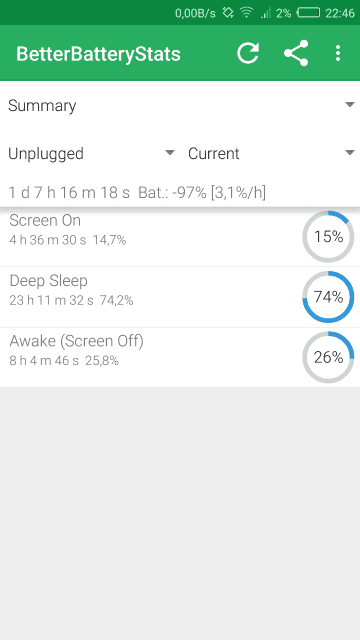Tap the screen rotation lock icon
Screen dimensions: 360x640
coord(228,13)
